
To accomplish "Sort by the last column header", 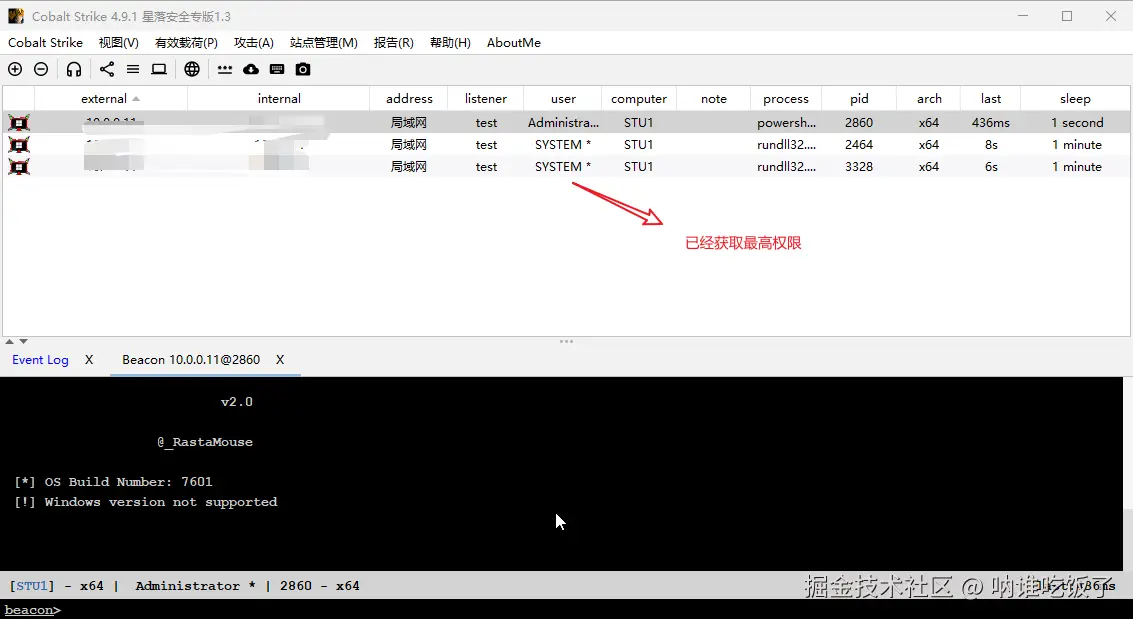I will [991, 99].
